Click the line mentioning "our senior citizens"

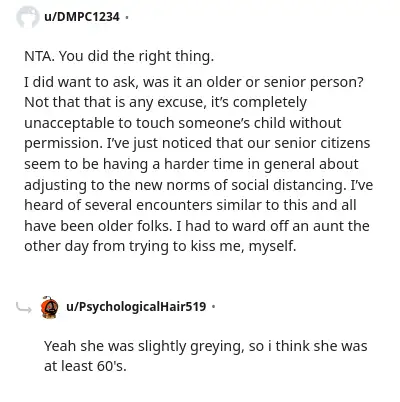(197, 144)
